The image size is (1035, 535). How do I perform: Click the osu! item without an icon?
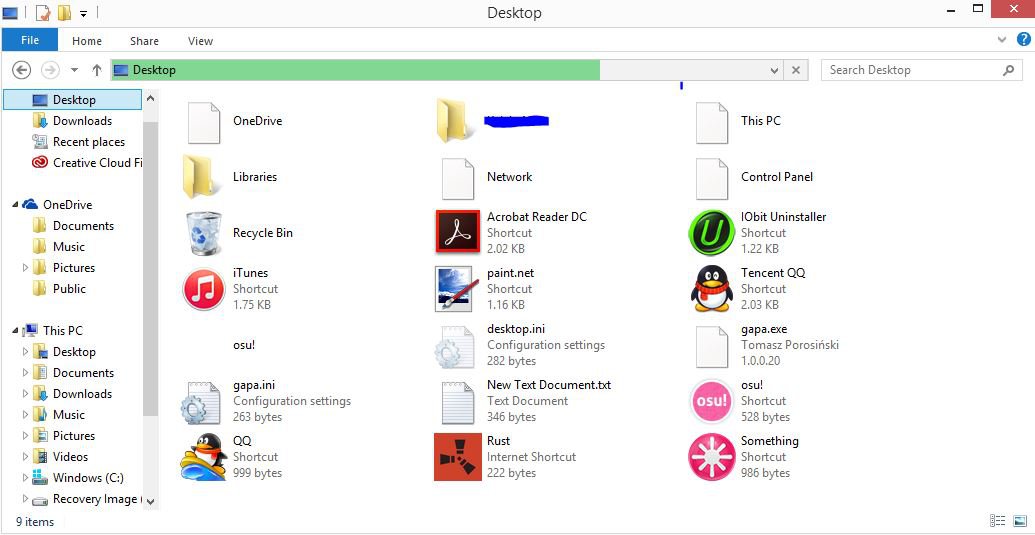(x=244, y=346)
